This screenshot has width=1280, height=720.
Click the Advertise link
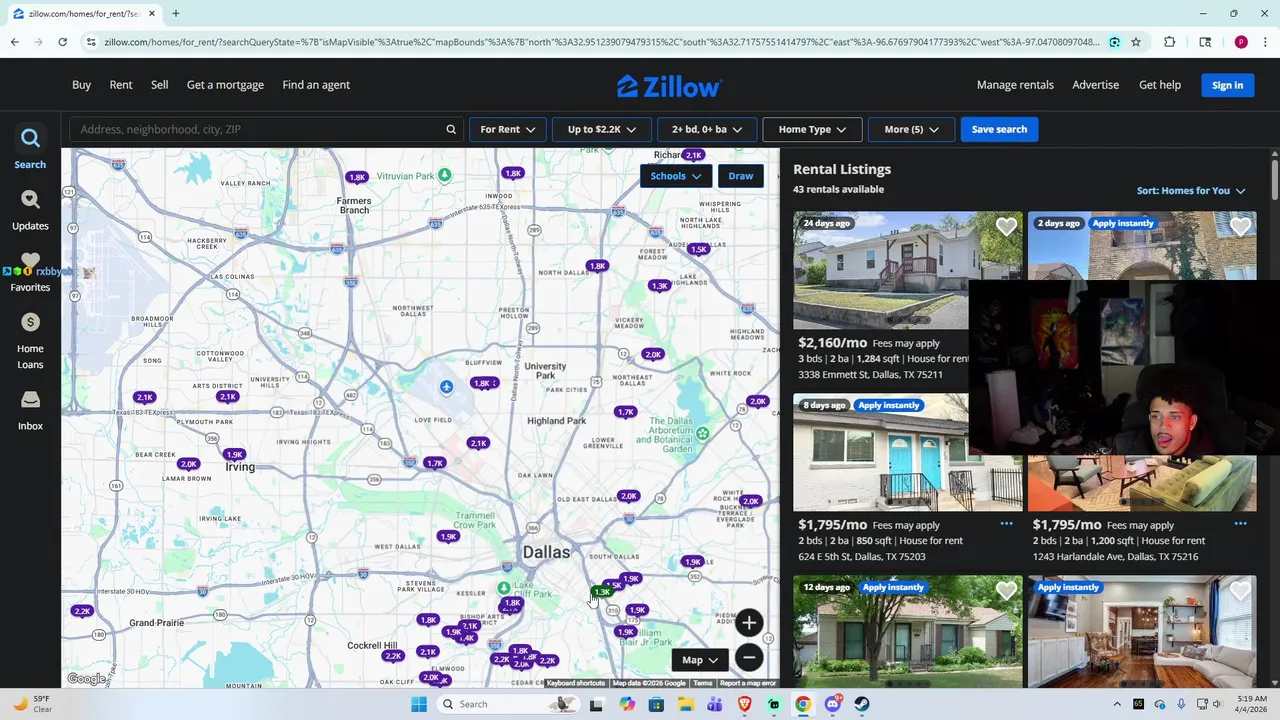click(1095, 85)
